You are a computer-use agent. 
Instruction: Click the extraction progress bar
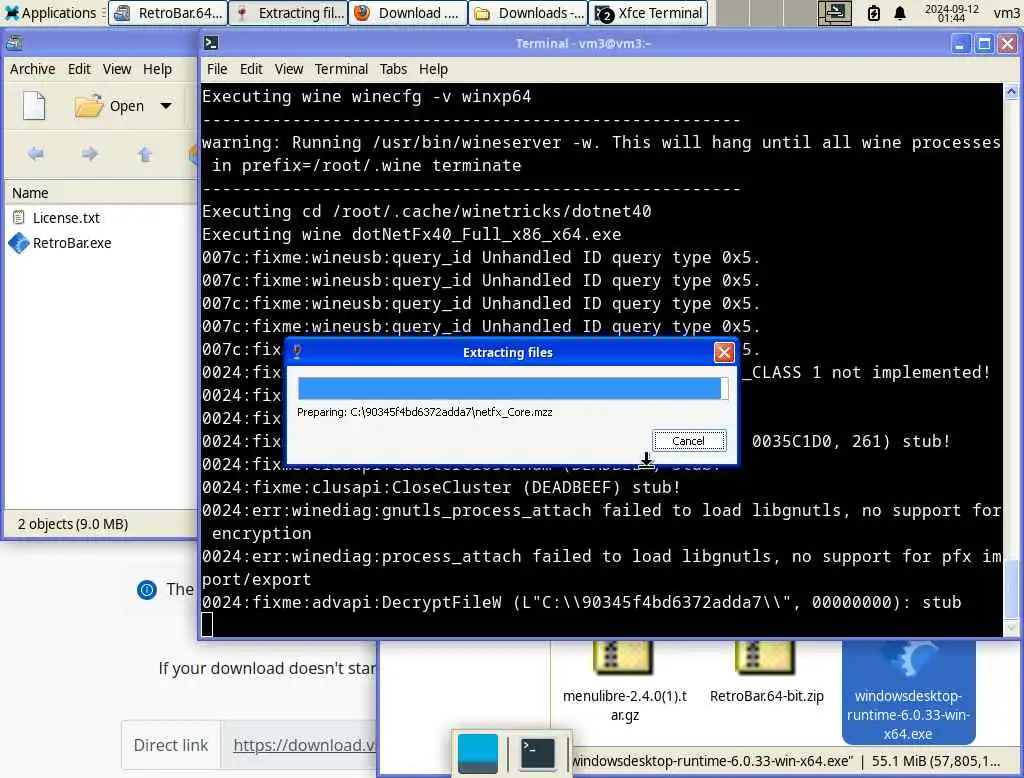513,389
